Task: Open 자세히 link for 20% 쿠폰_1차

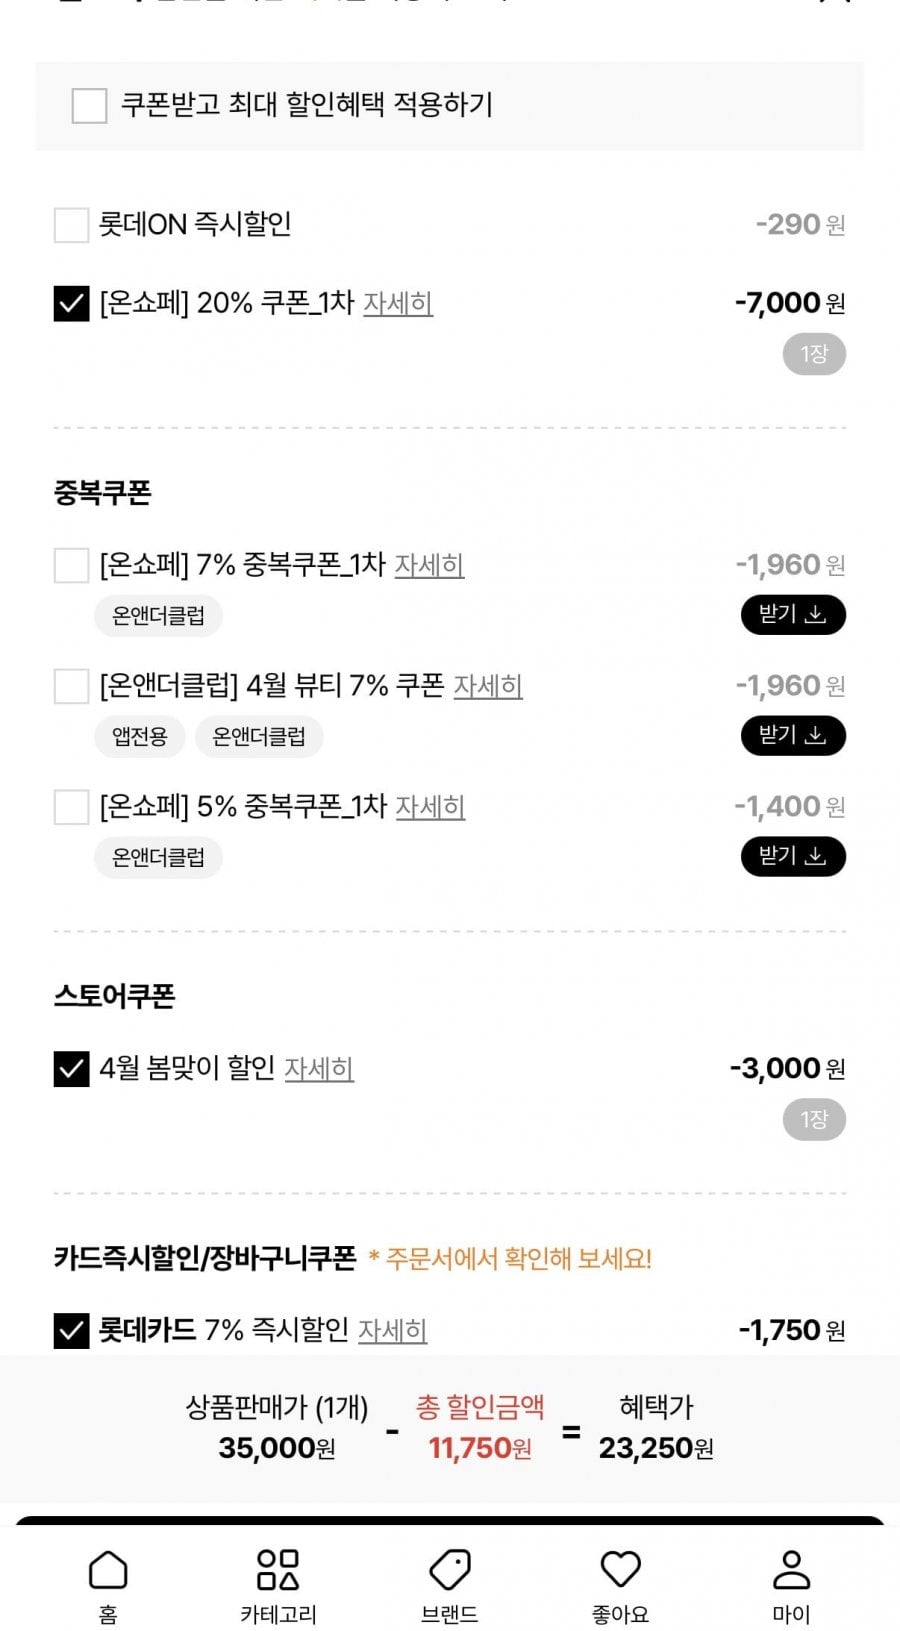Action: [397, 303]
